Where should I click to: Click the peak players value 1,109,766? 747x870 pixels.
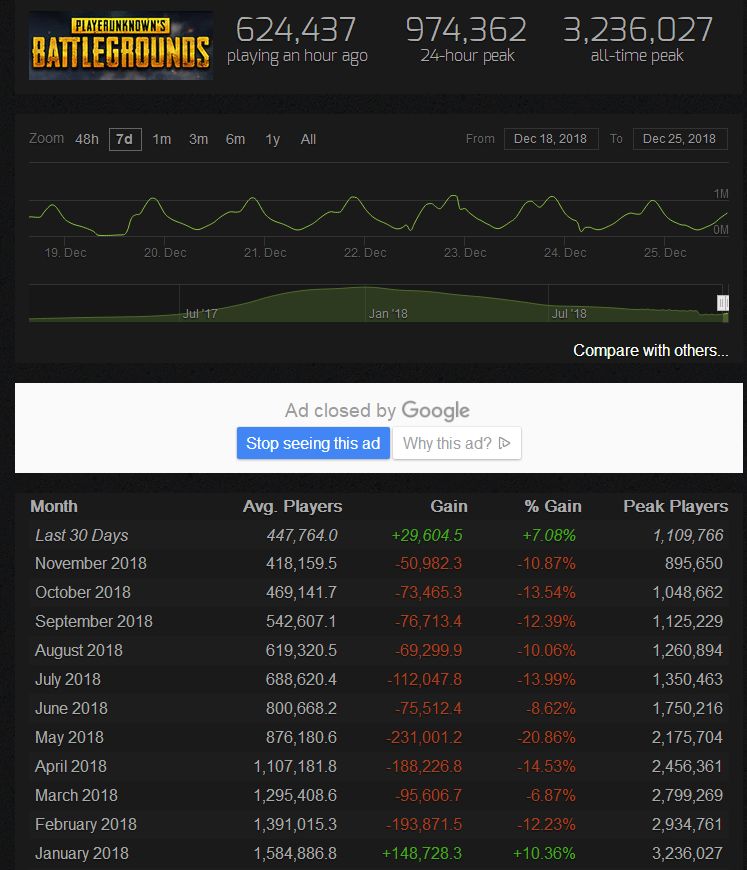pos(688,535)
